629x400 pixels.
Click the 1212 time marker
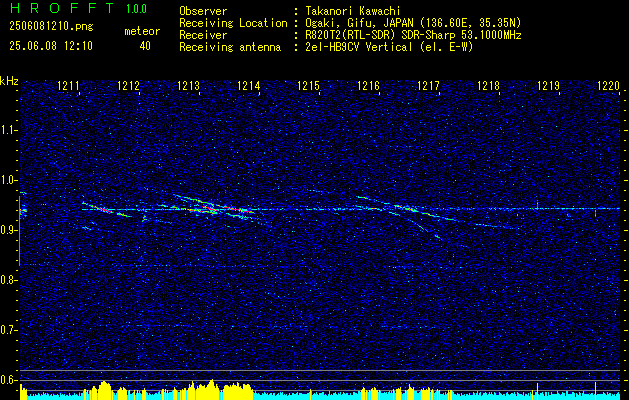coord(128,85)
